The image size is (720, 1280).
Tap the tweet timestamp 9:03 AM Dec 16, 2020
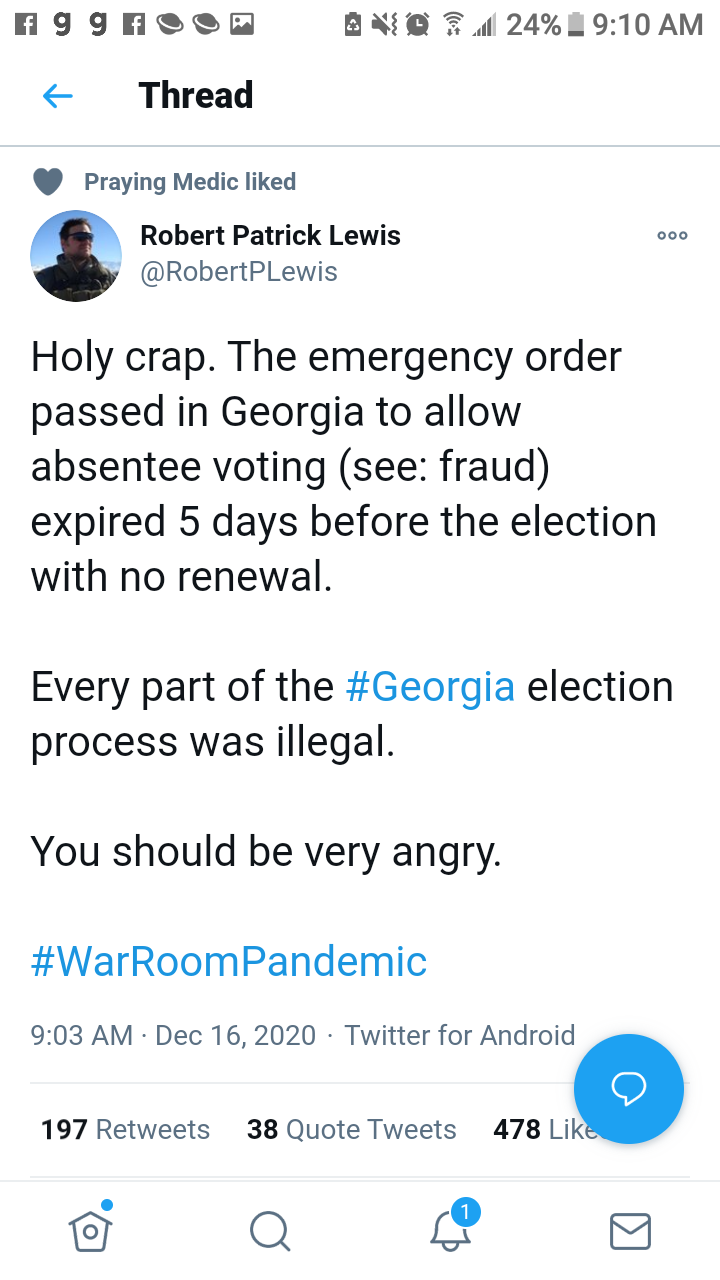coord(173,1035)
